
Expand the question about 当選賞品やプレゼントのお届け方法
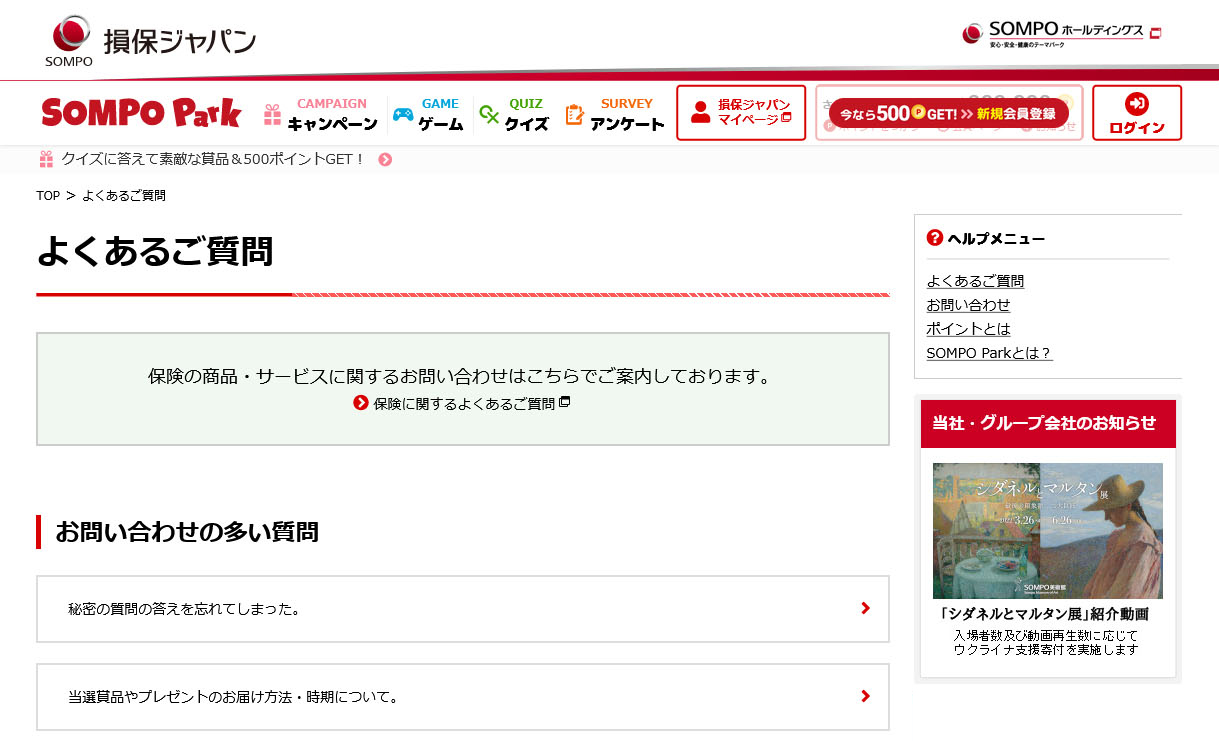click(x=462, y=697)
